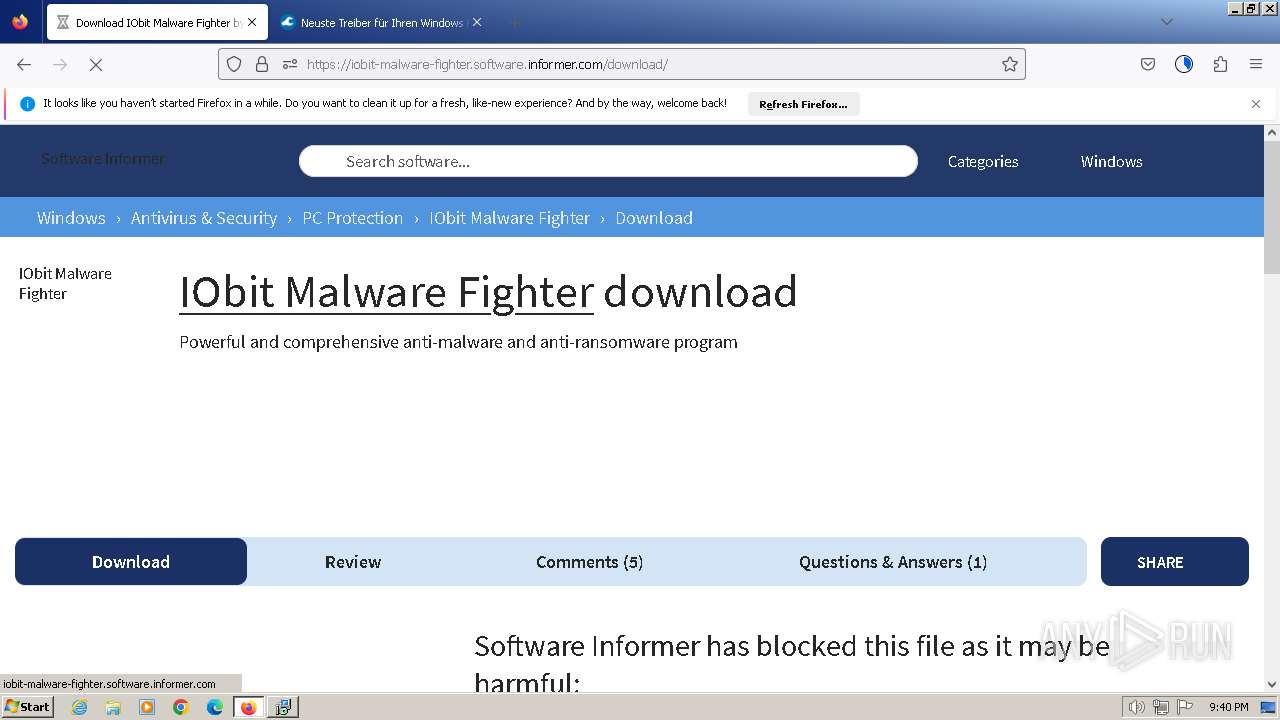The height and width of the screenshot is (720, 1280).
Task: Click the 9:40 PM system clock
Action: [1228, 707]
